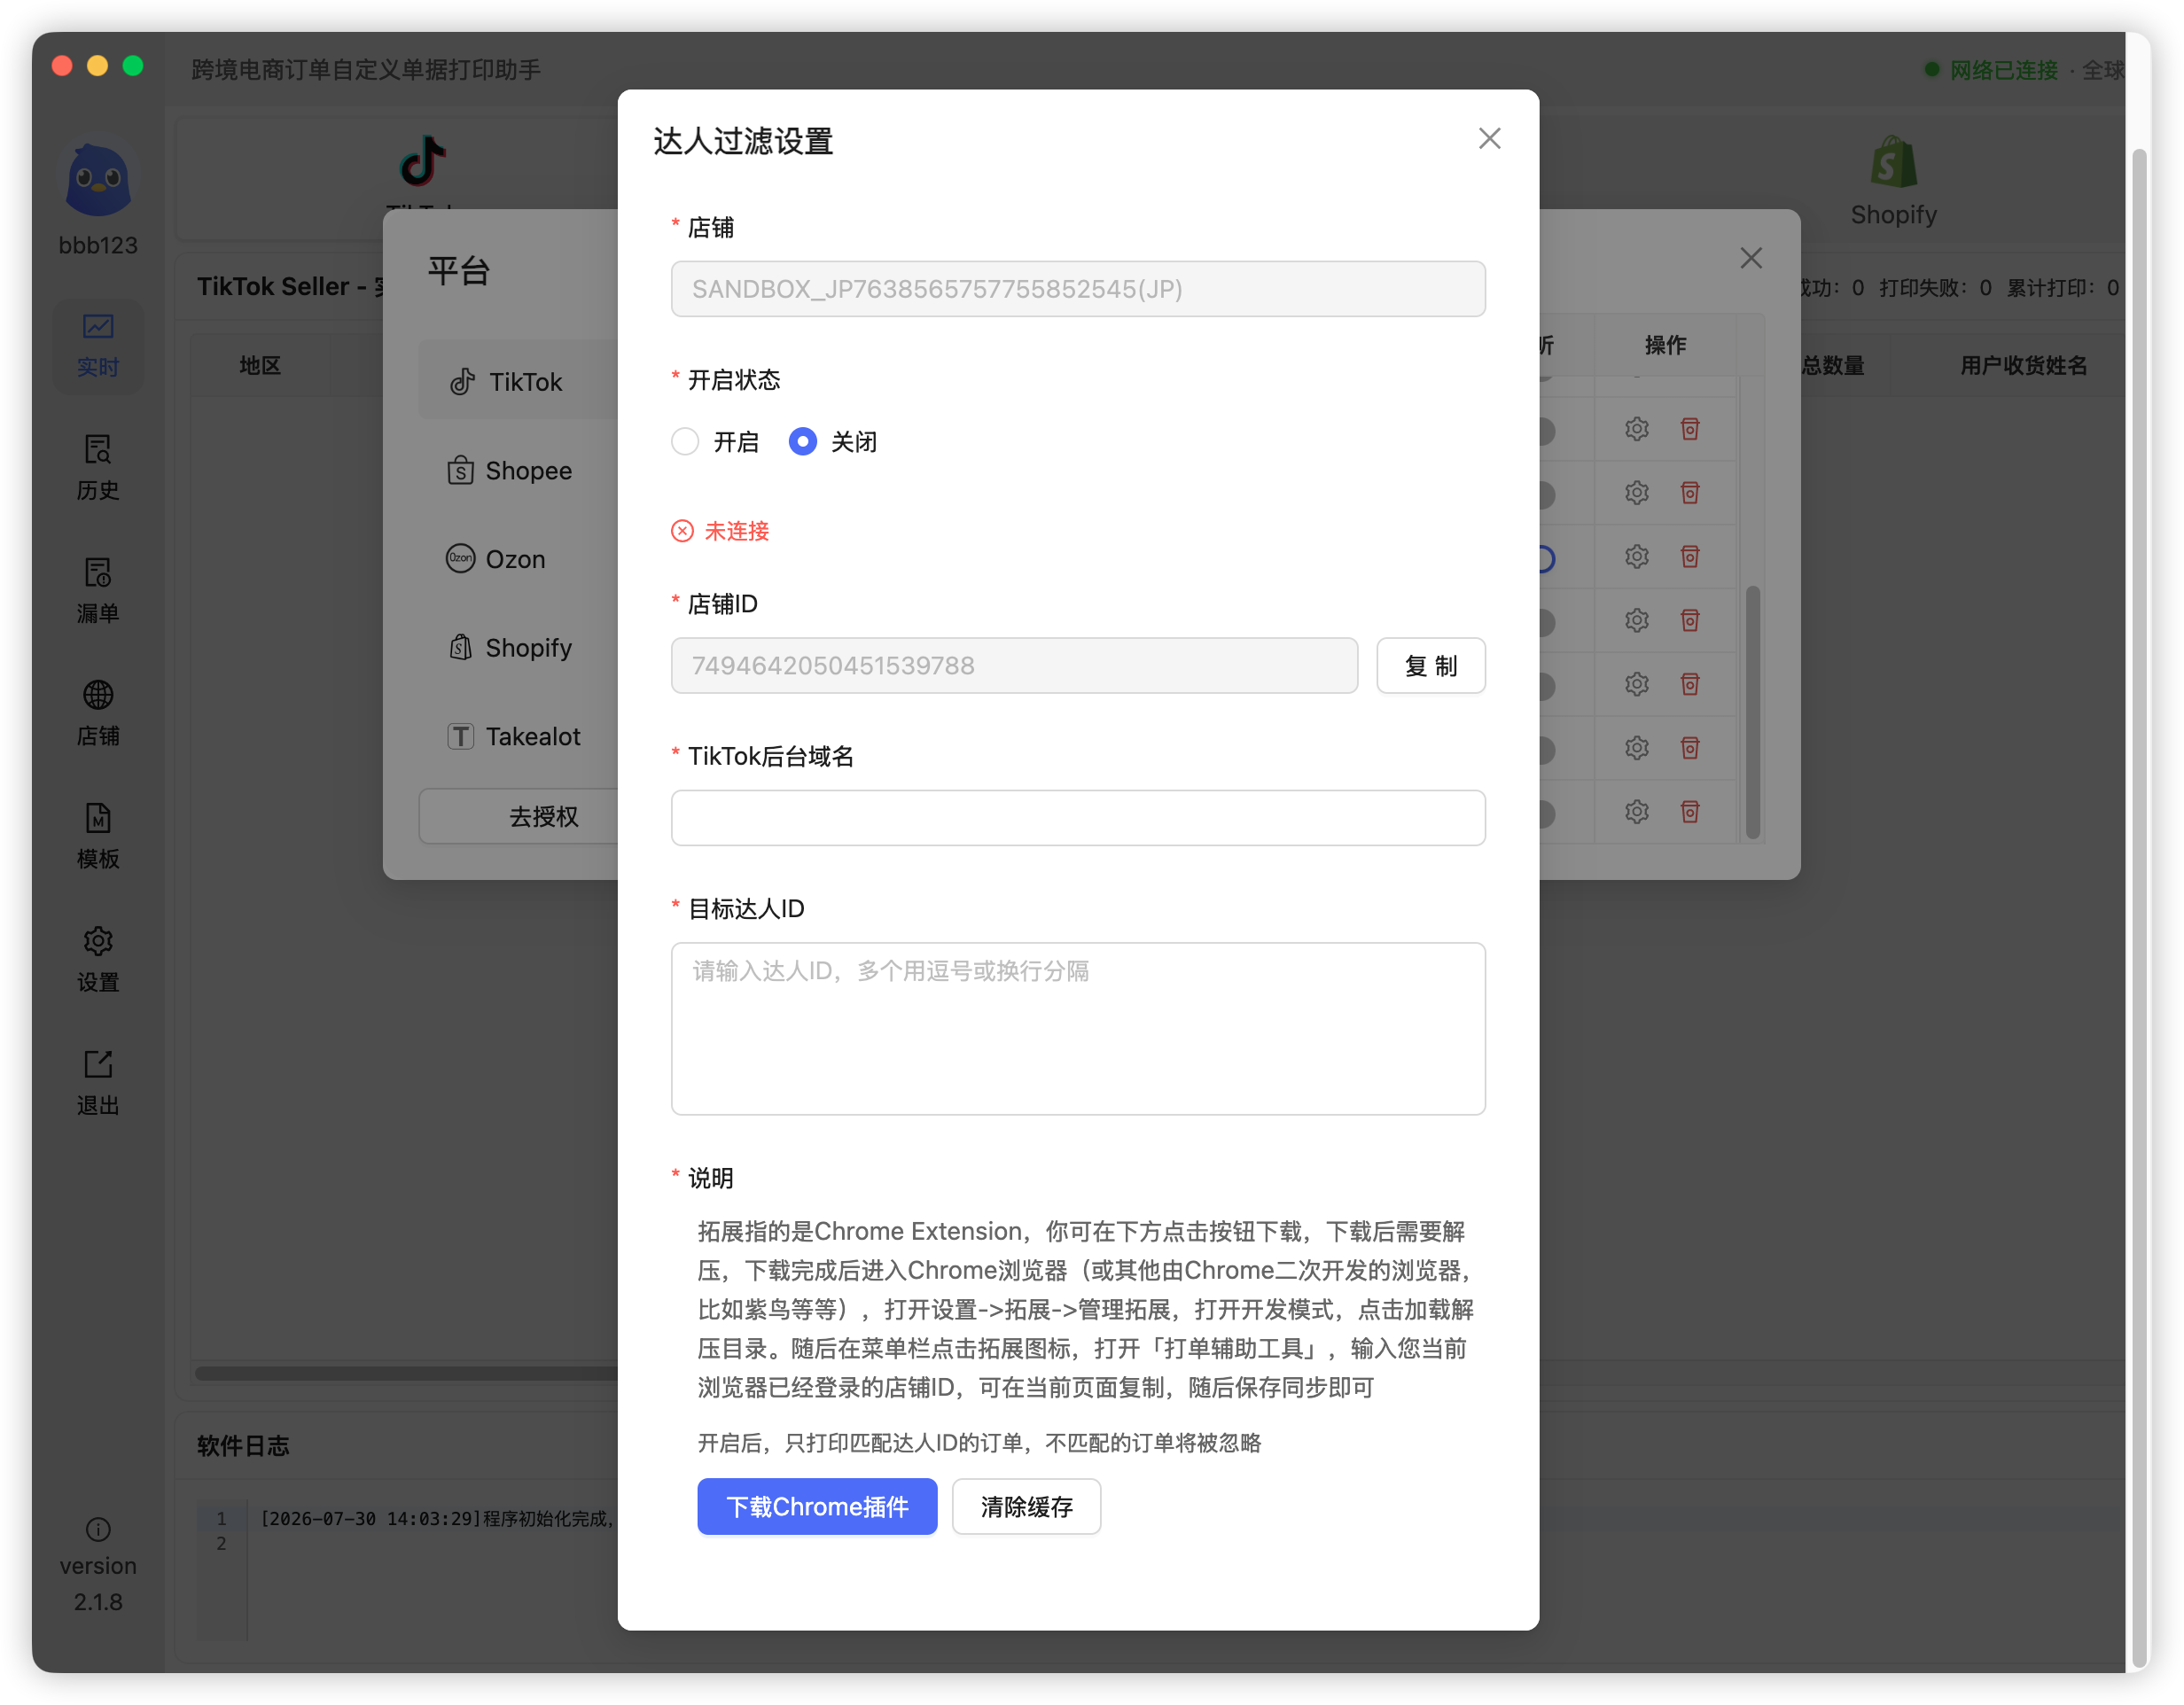This screenshot has height=1705, width=2184.
Task: Click the 平台 dialog table scrollbar
Action: tap(1752, 712)
